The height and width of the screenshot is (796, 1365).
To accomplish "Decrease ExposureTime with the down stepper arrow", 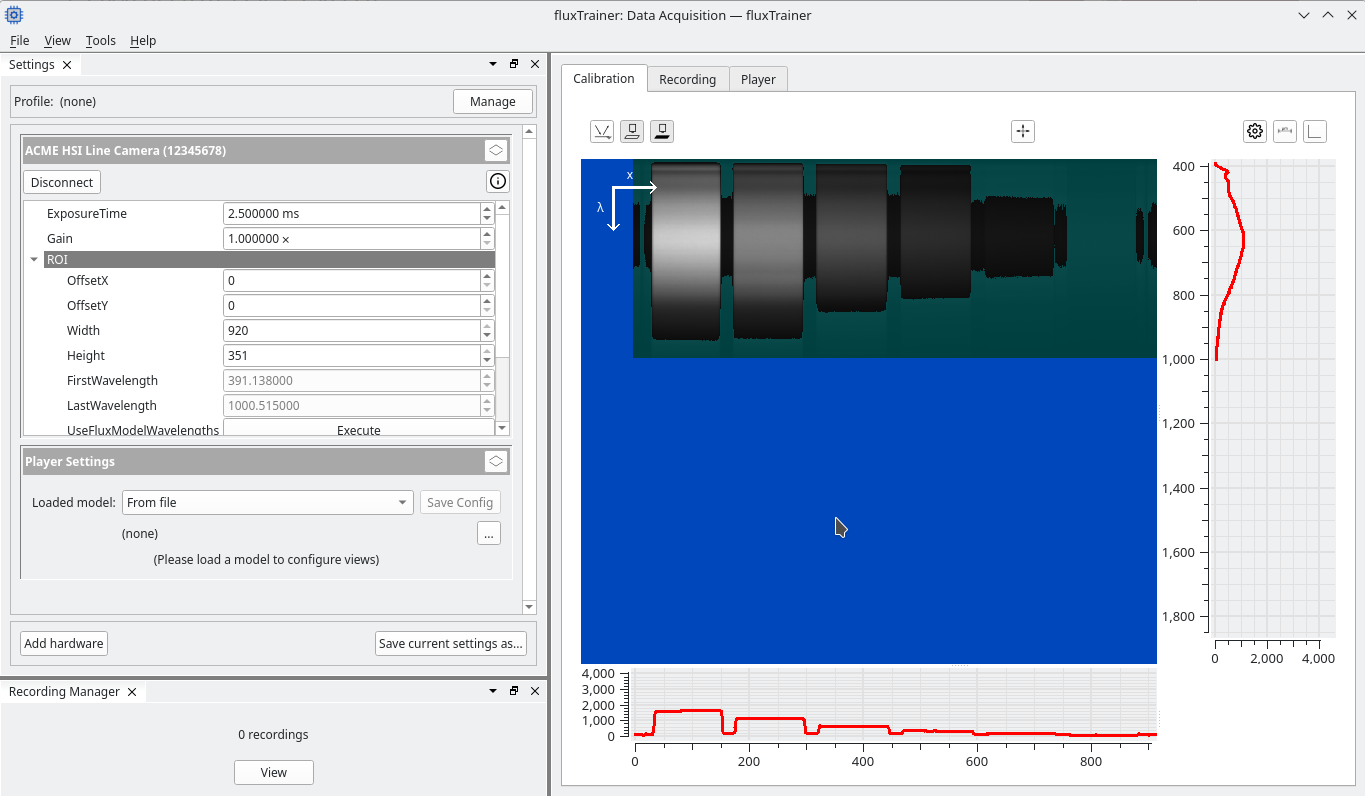I will [x=487, y=219].
